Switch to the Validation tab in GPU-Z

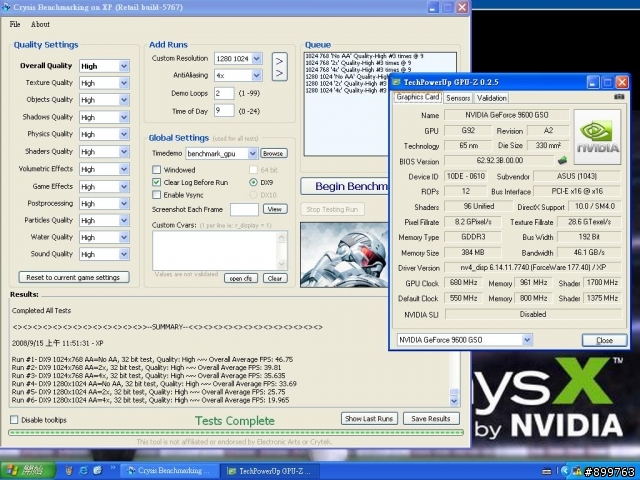491,98
